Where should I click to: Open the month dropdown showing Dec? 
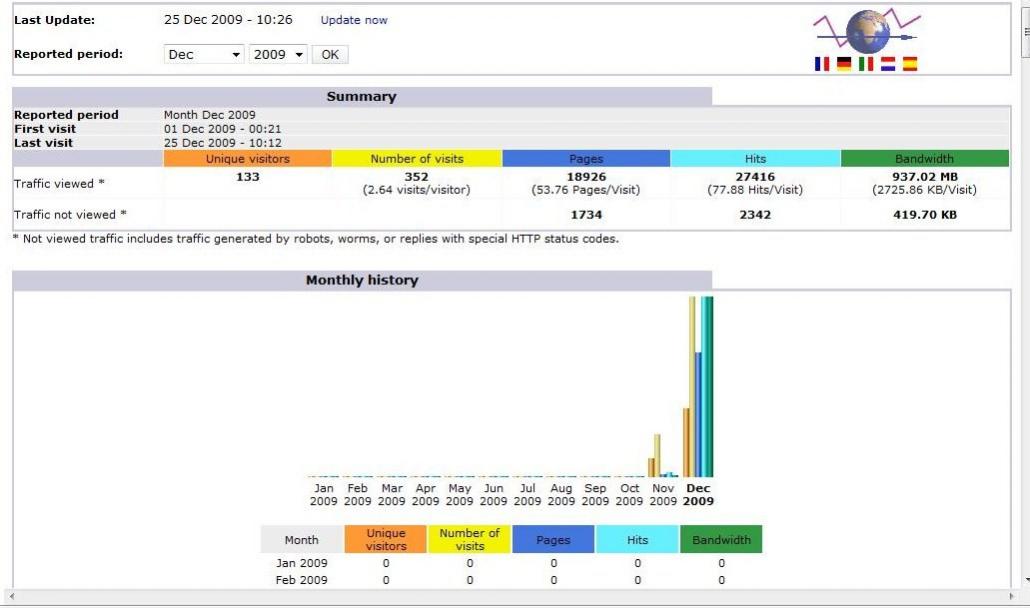tap(204, 55)
